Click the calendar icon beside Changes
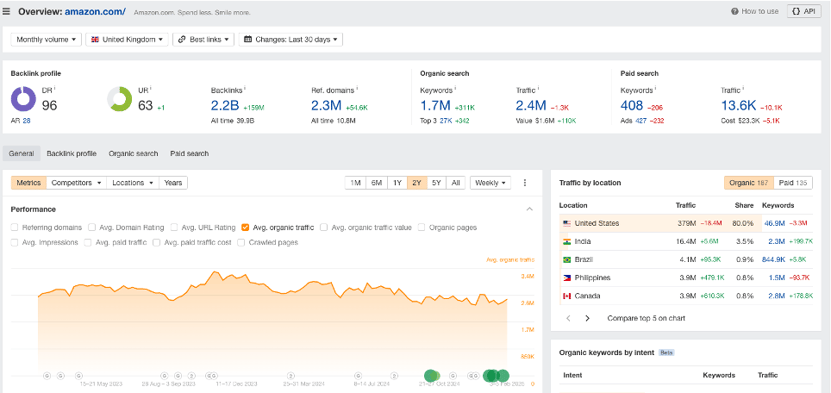Image resolution: width=831 pixels, height=393 pixels. (247, 40)
